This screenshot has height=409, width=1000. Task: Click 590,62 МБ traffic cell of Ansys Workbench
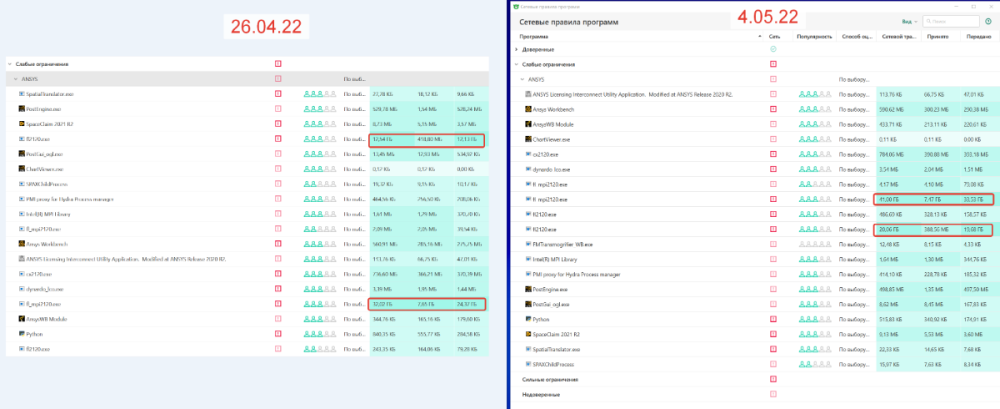click(897, 109)
